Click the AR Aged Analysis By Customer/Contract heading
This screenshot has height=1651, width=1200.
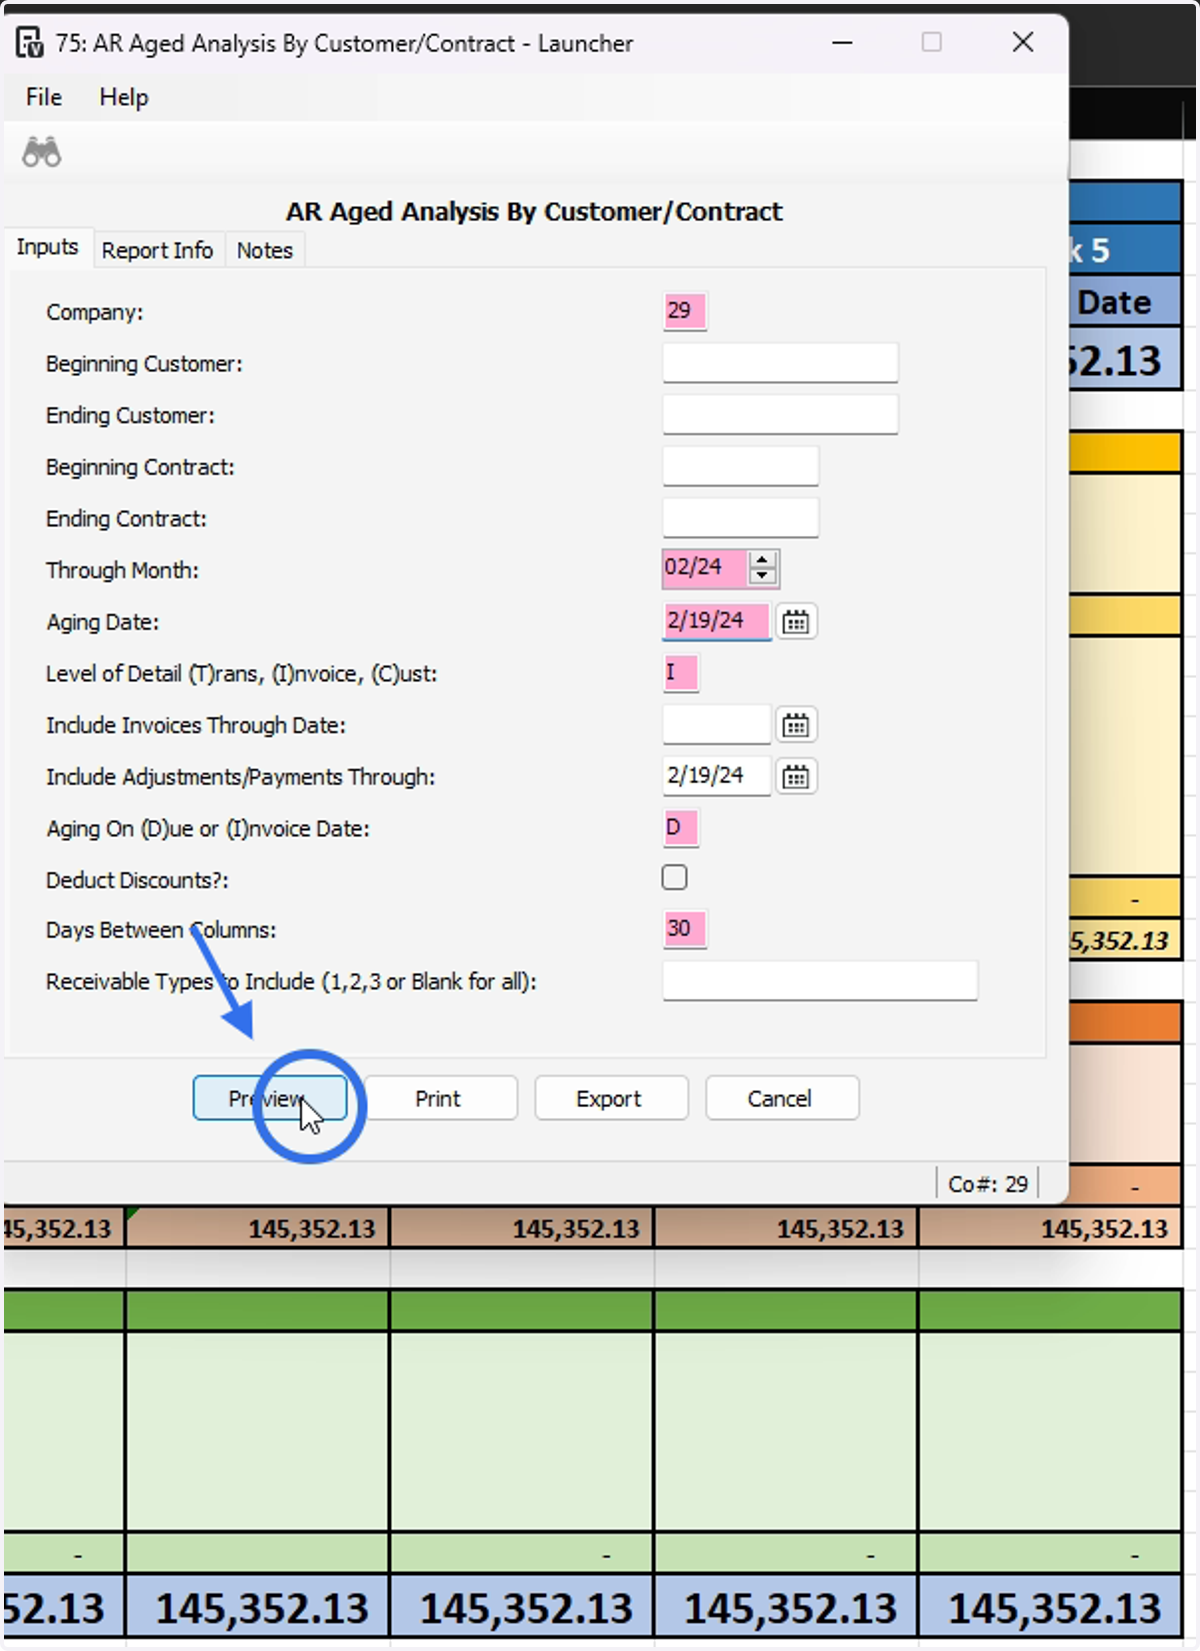click(x=534, y=212)
